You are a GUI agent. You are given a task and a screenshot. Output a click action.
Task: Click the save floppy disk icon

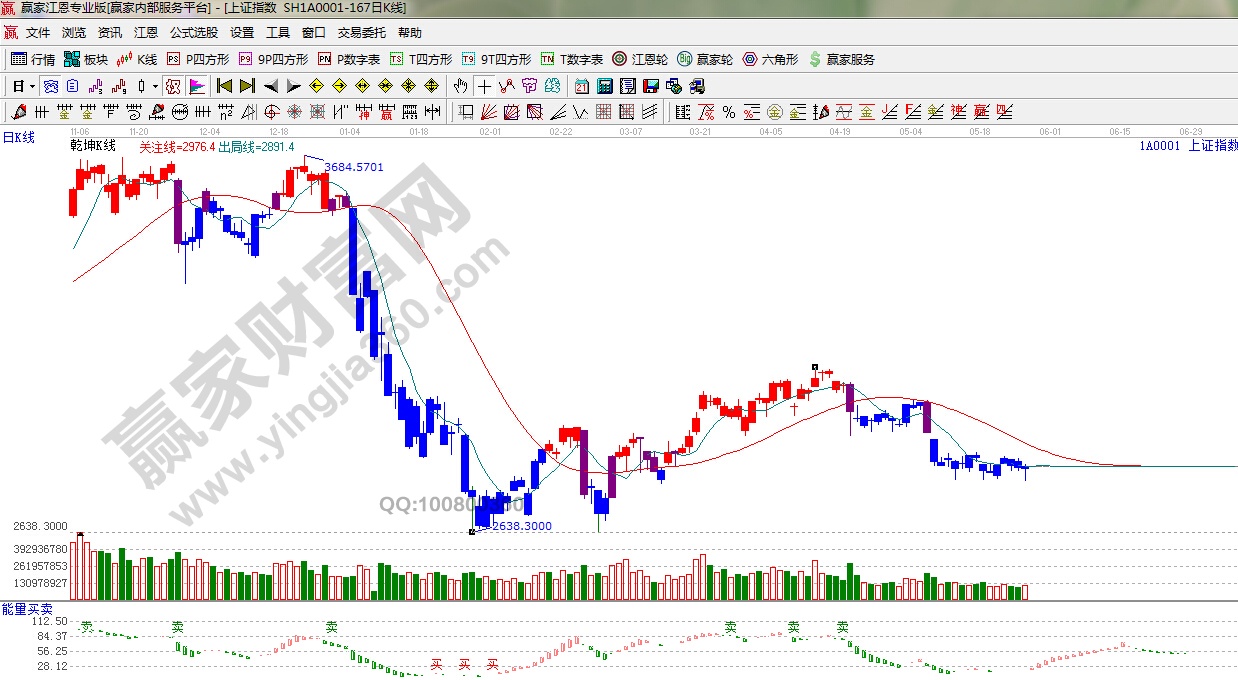click(651, 85)
